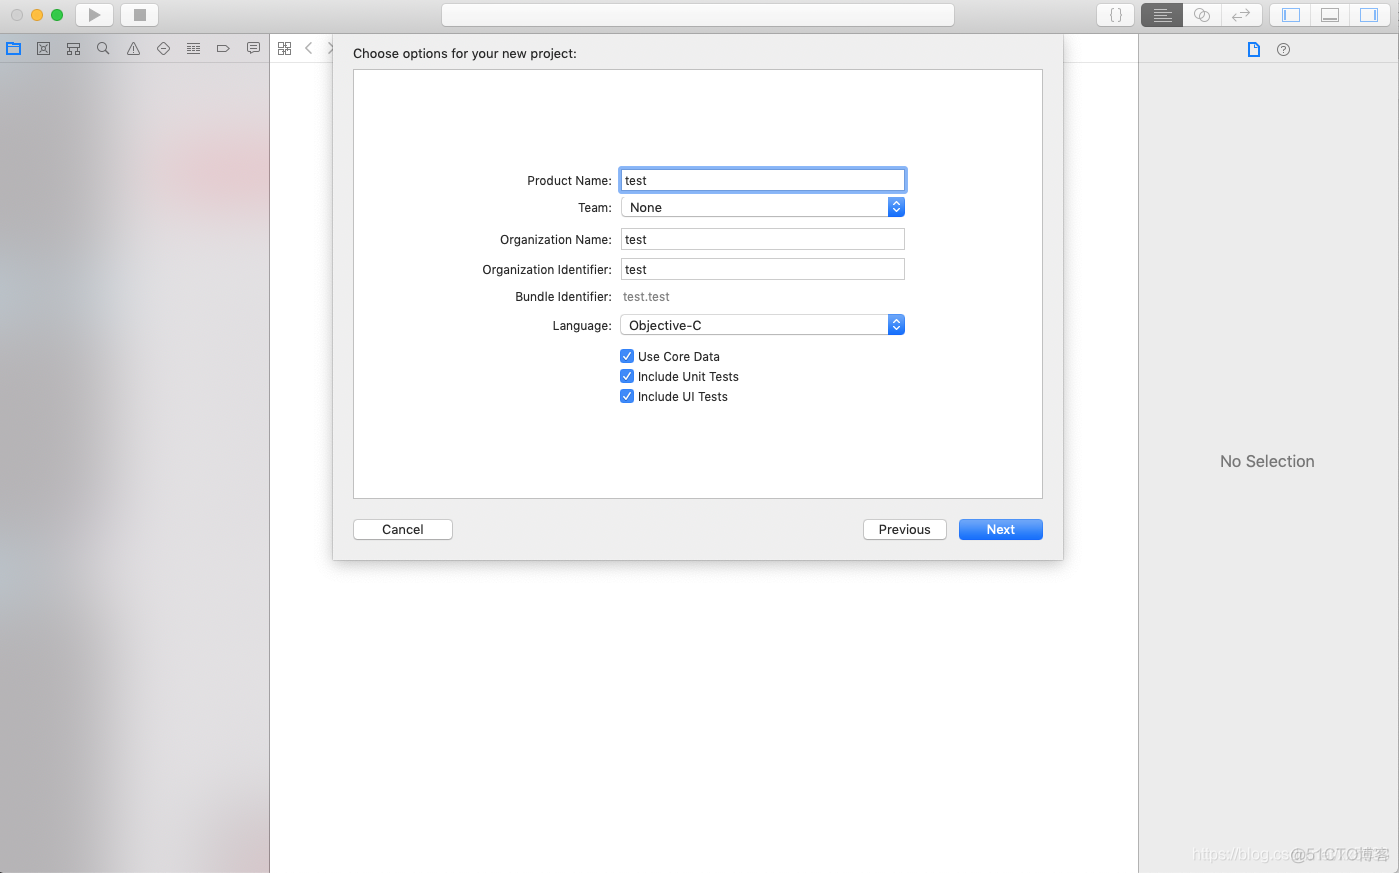Click the No Selection inspector text
The image size is (1399, 873).
[1267, 461]
